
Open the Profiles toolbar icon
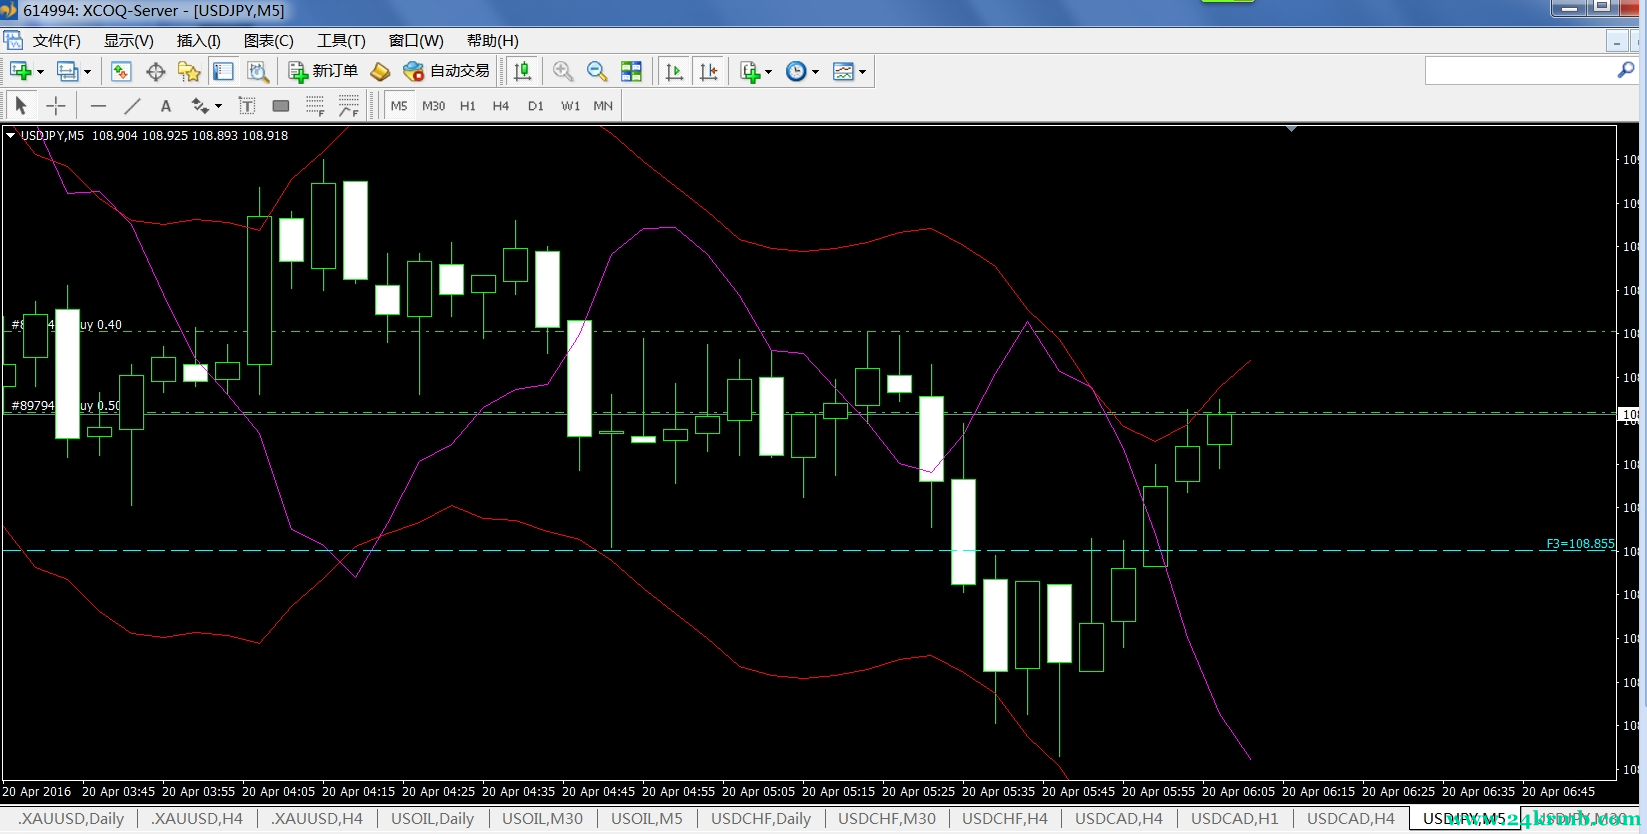tap(67, 71)
